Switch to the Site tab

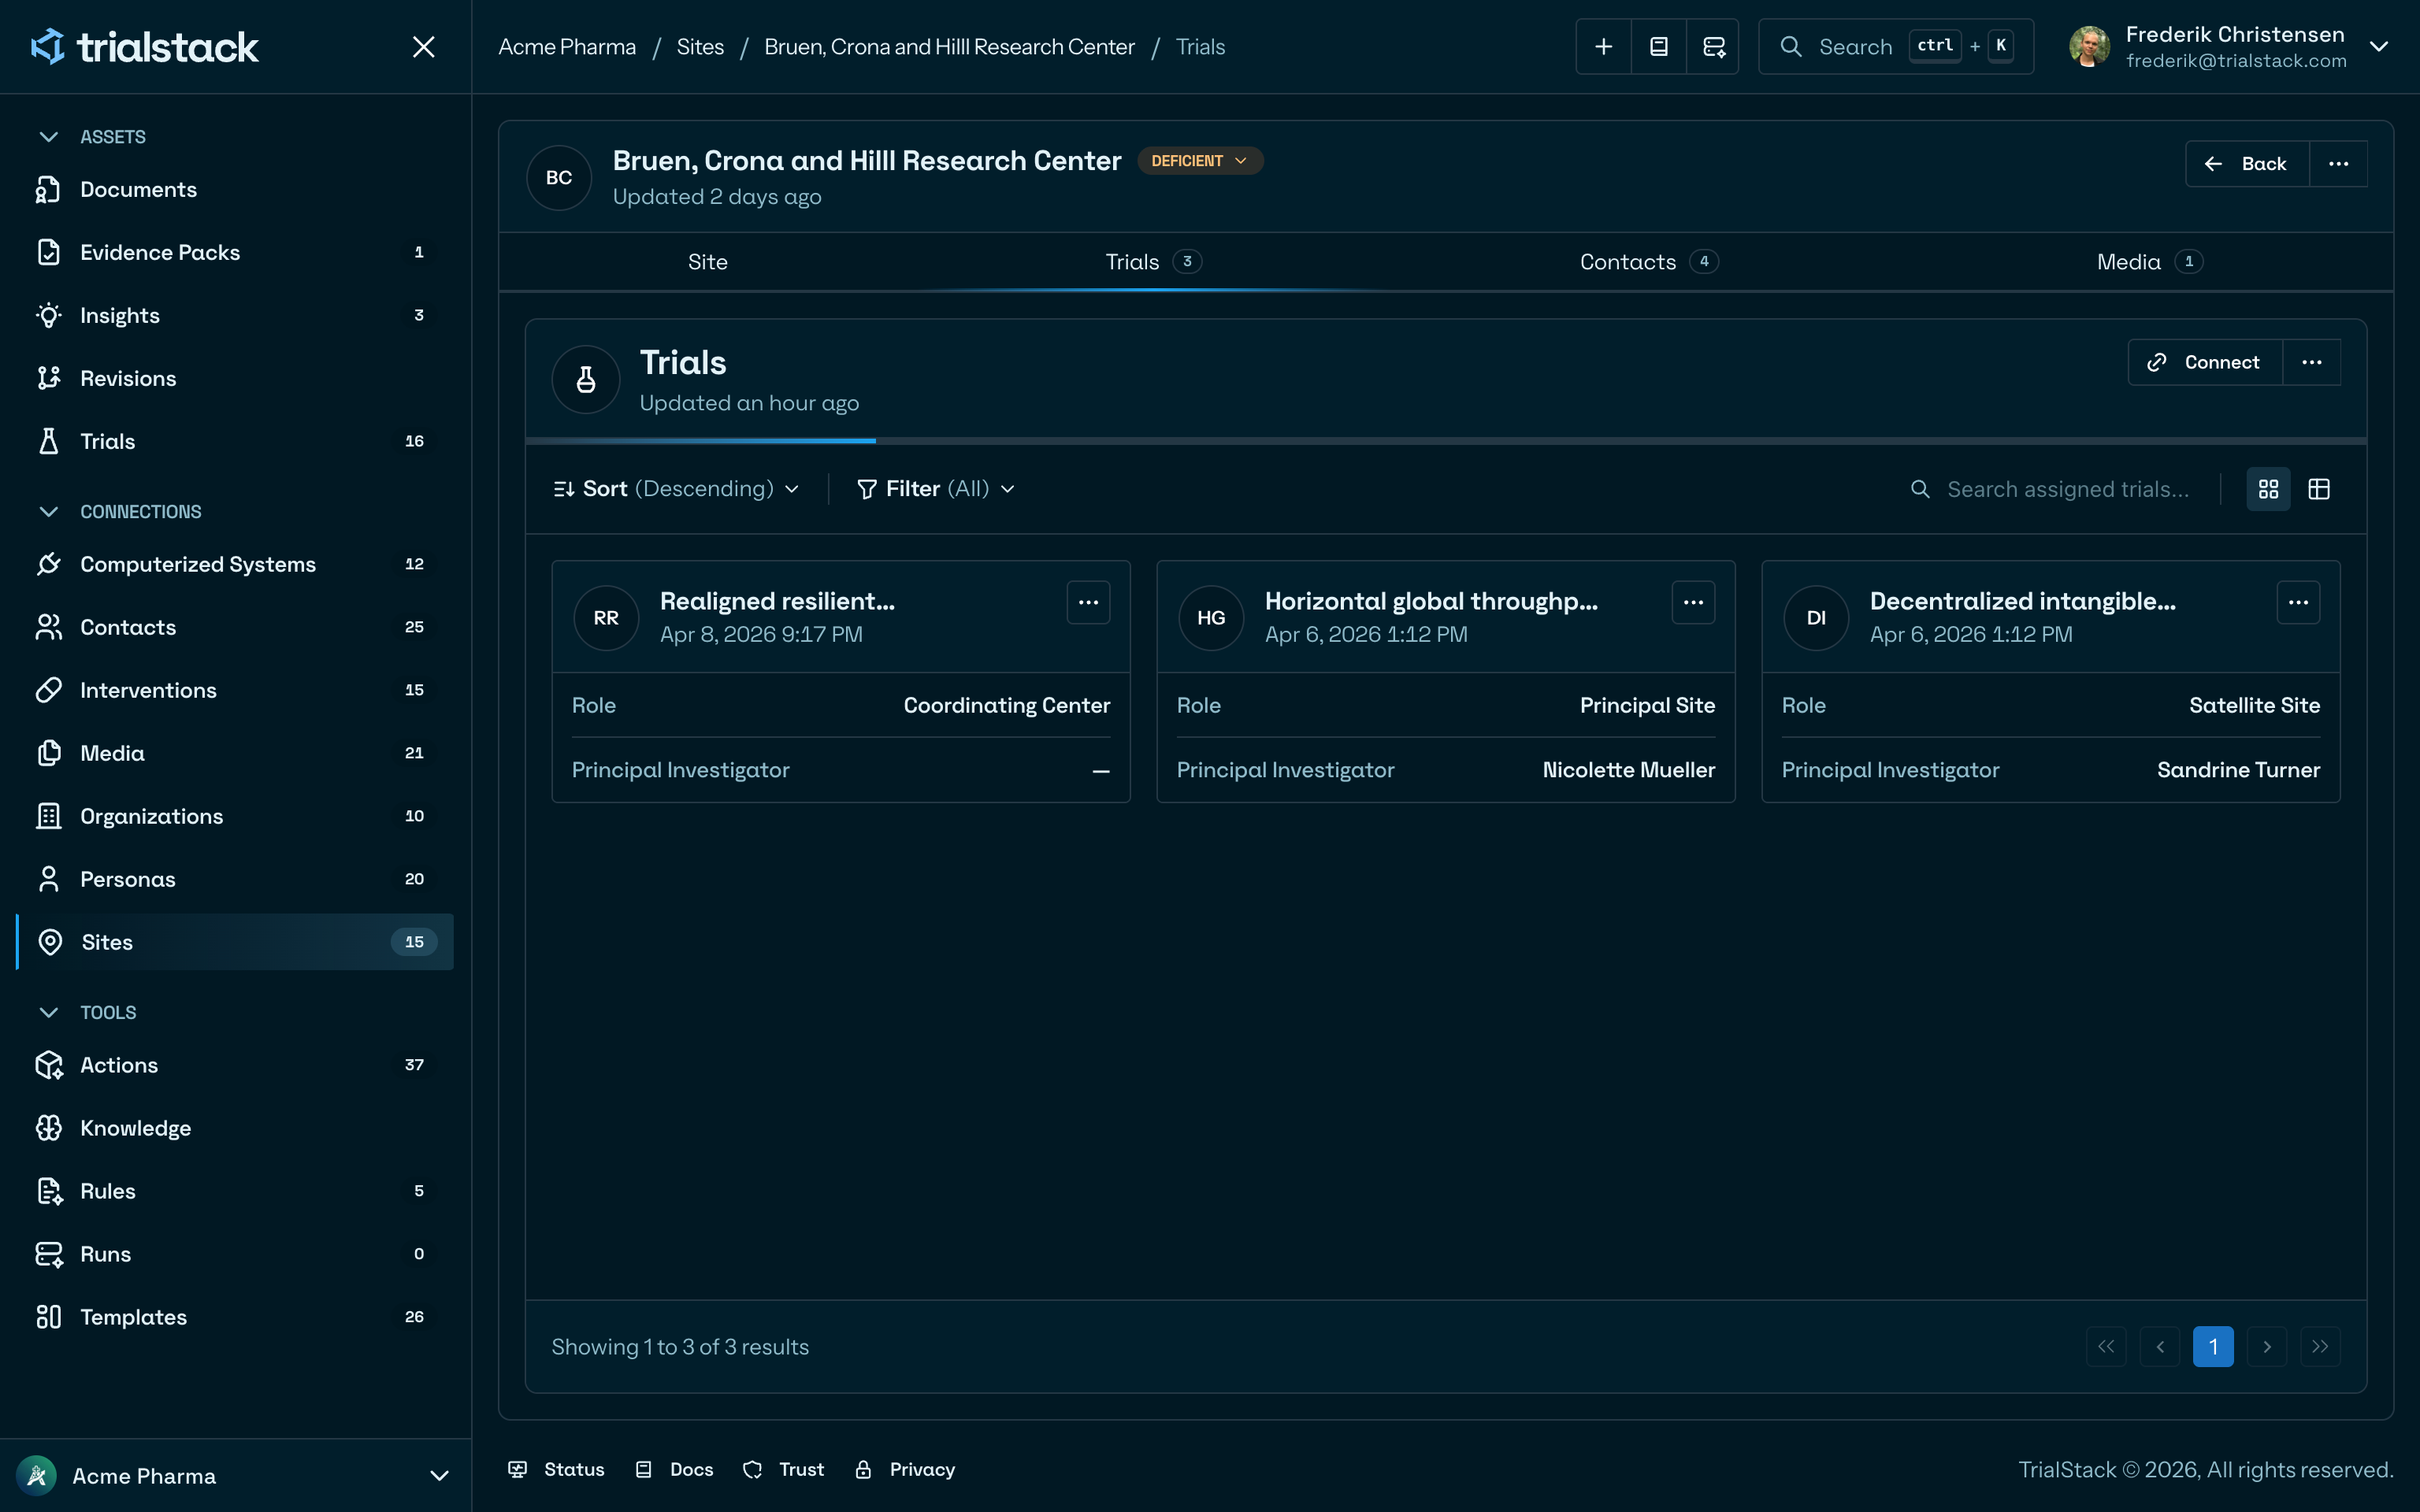708,262
